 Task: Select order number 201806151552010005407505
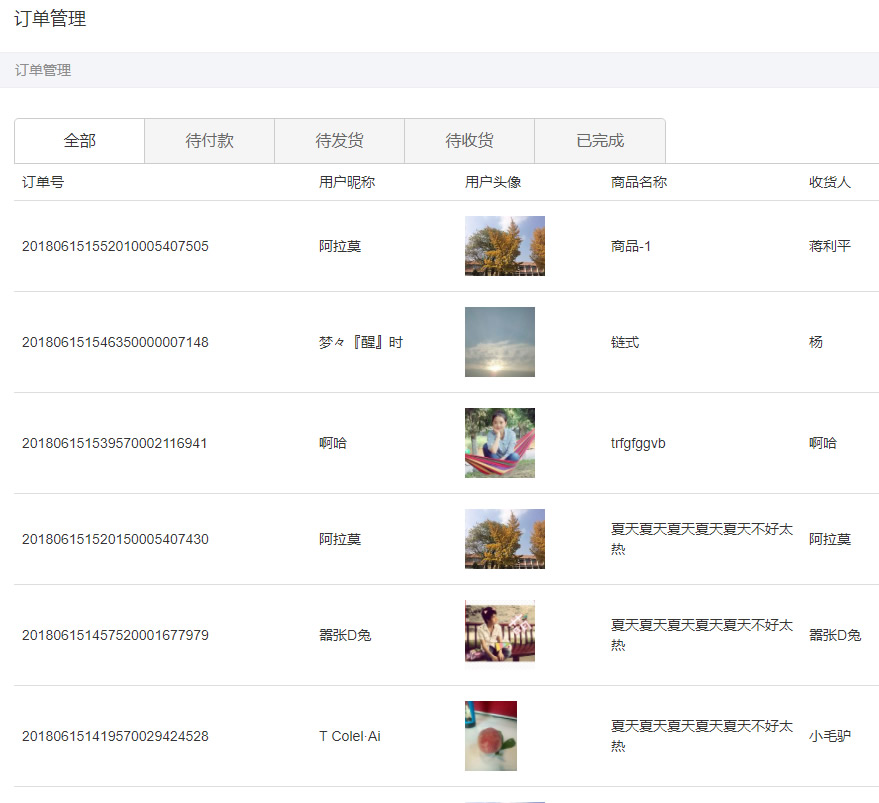click(x=115, y=246)
